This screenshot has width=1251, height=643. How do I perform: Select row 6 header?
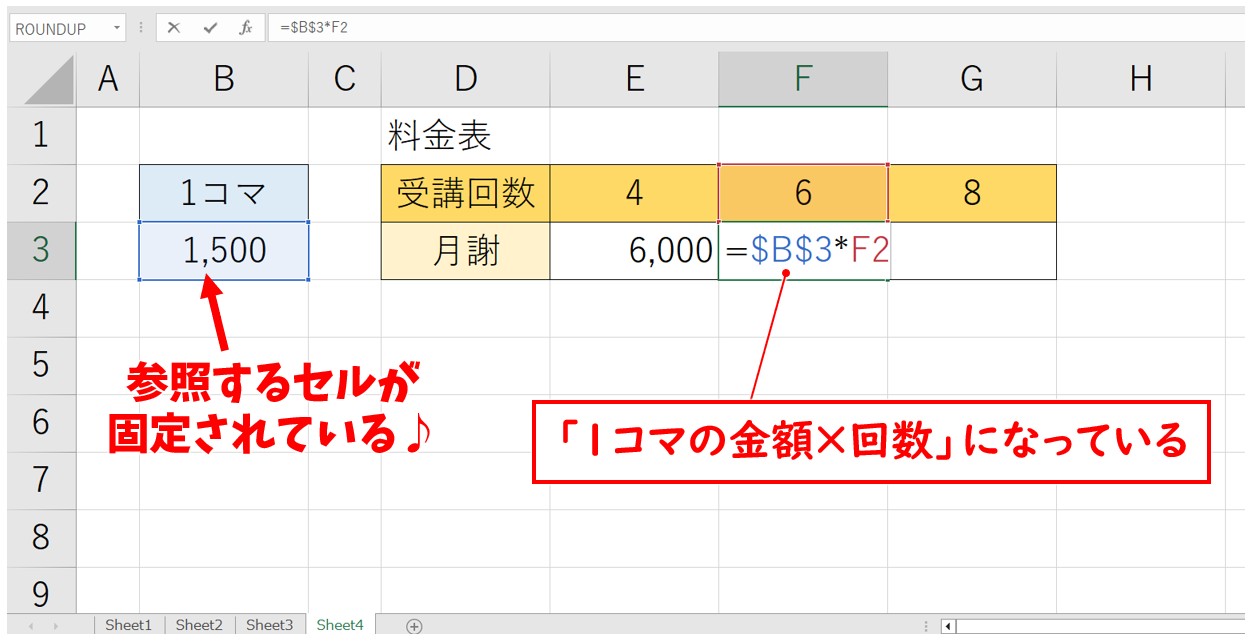pyautogui.click(x=41, y=422)
